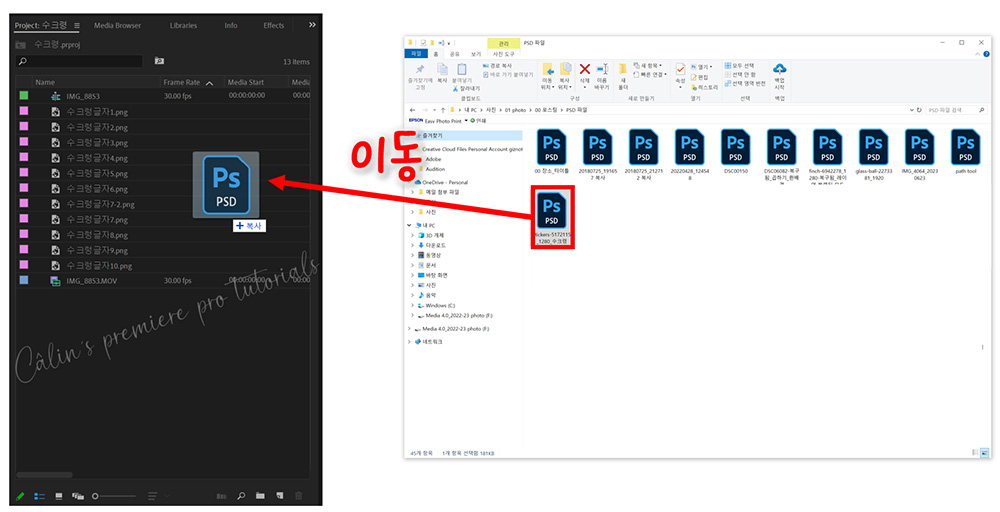
Task: Click PSD 파일 검색 search box
Action: [x=955, y=110]
